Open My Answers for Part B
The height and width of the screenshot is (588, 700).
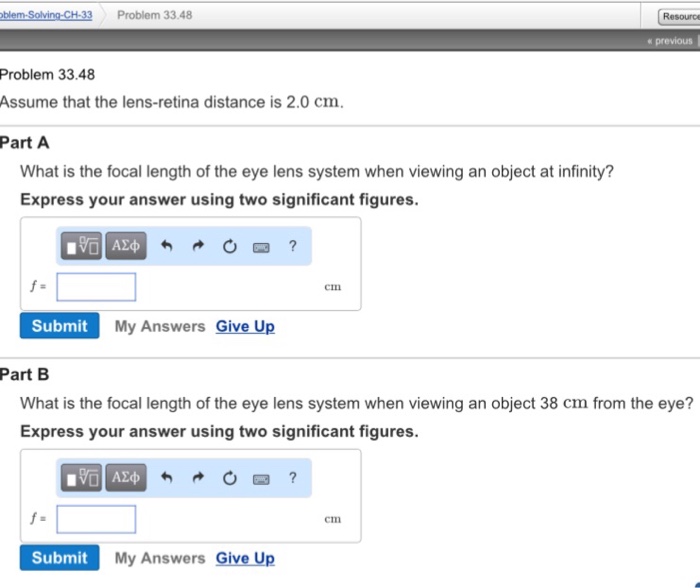pos(160,559)
